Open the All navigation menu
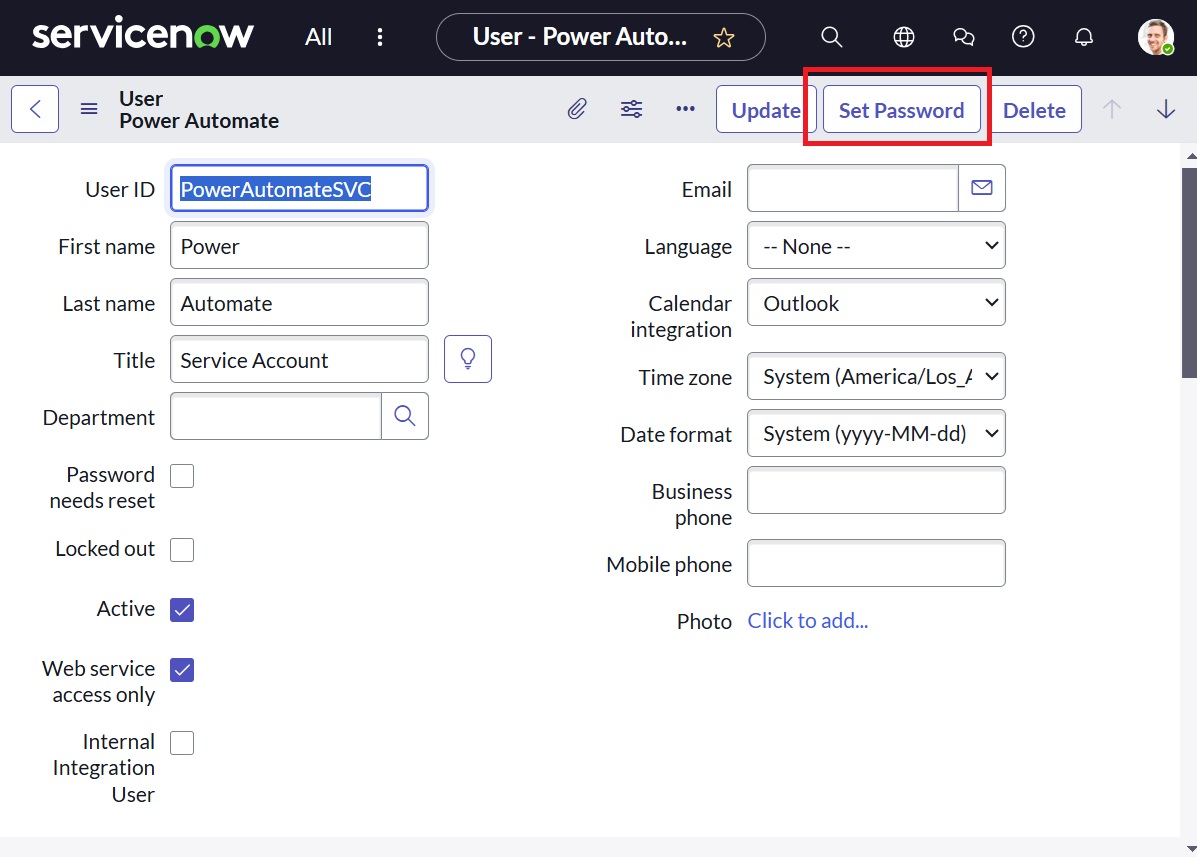The image size is (1197, 857). pyautogui.click(x=318, y=37)
